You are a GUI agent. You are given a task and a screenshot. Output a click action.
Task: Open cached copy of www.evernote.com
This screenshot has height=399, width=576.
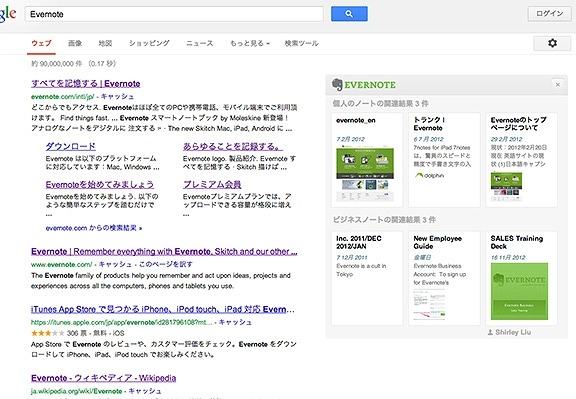(115, 264)
